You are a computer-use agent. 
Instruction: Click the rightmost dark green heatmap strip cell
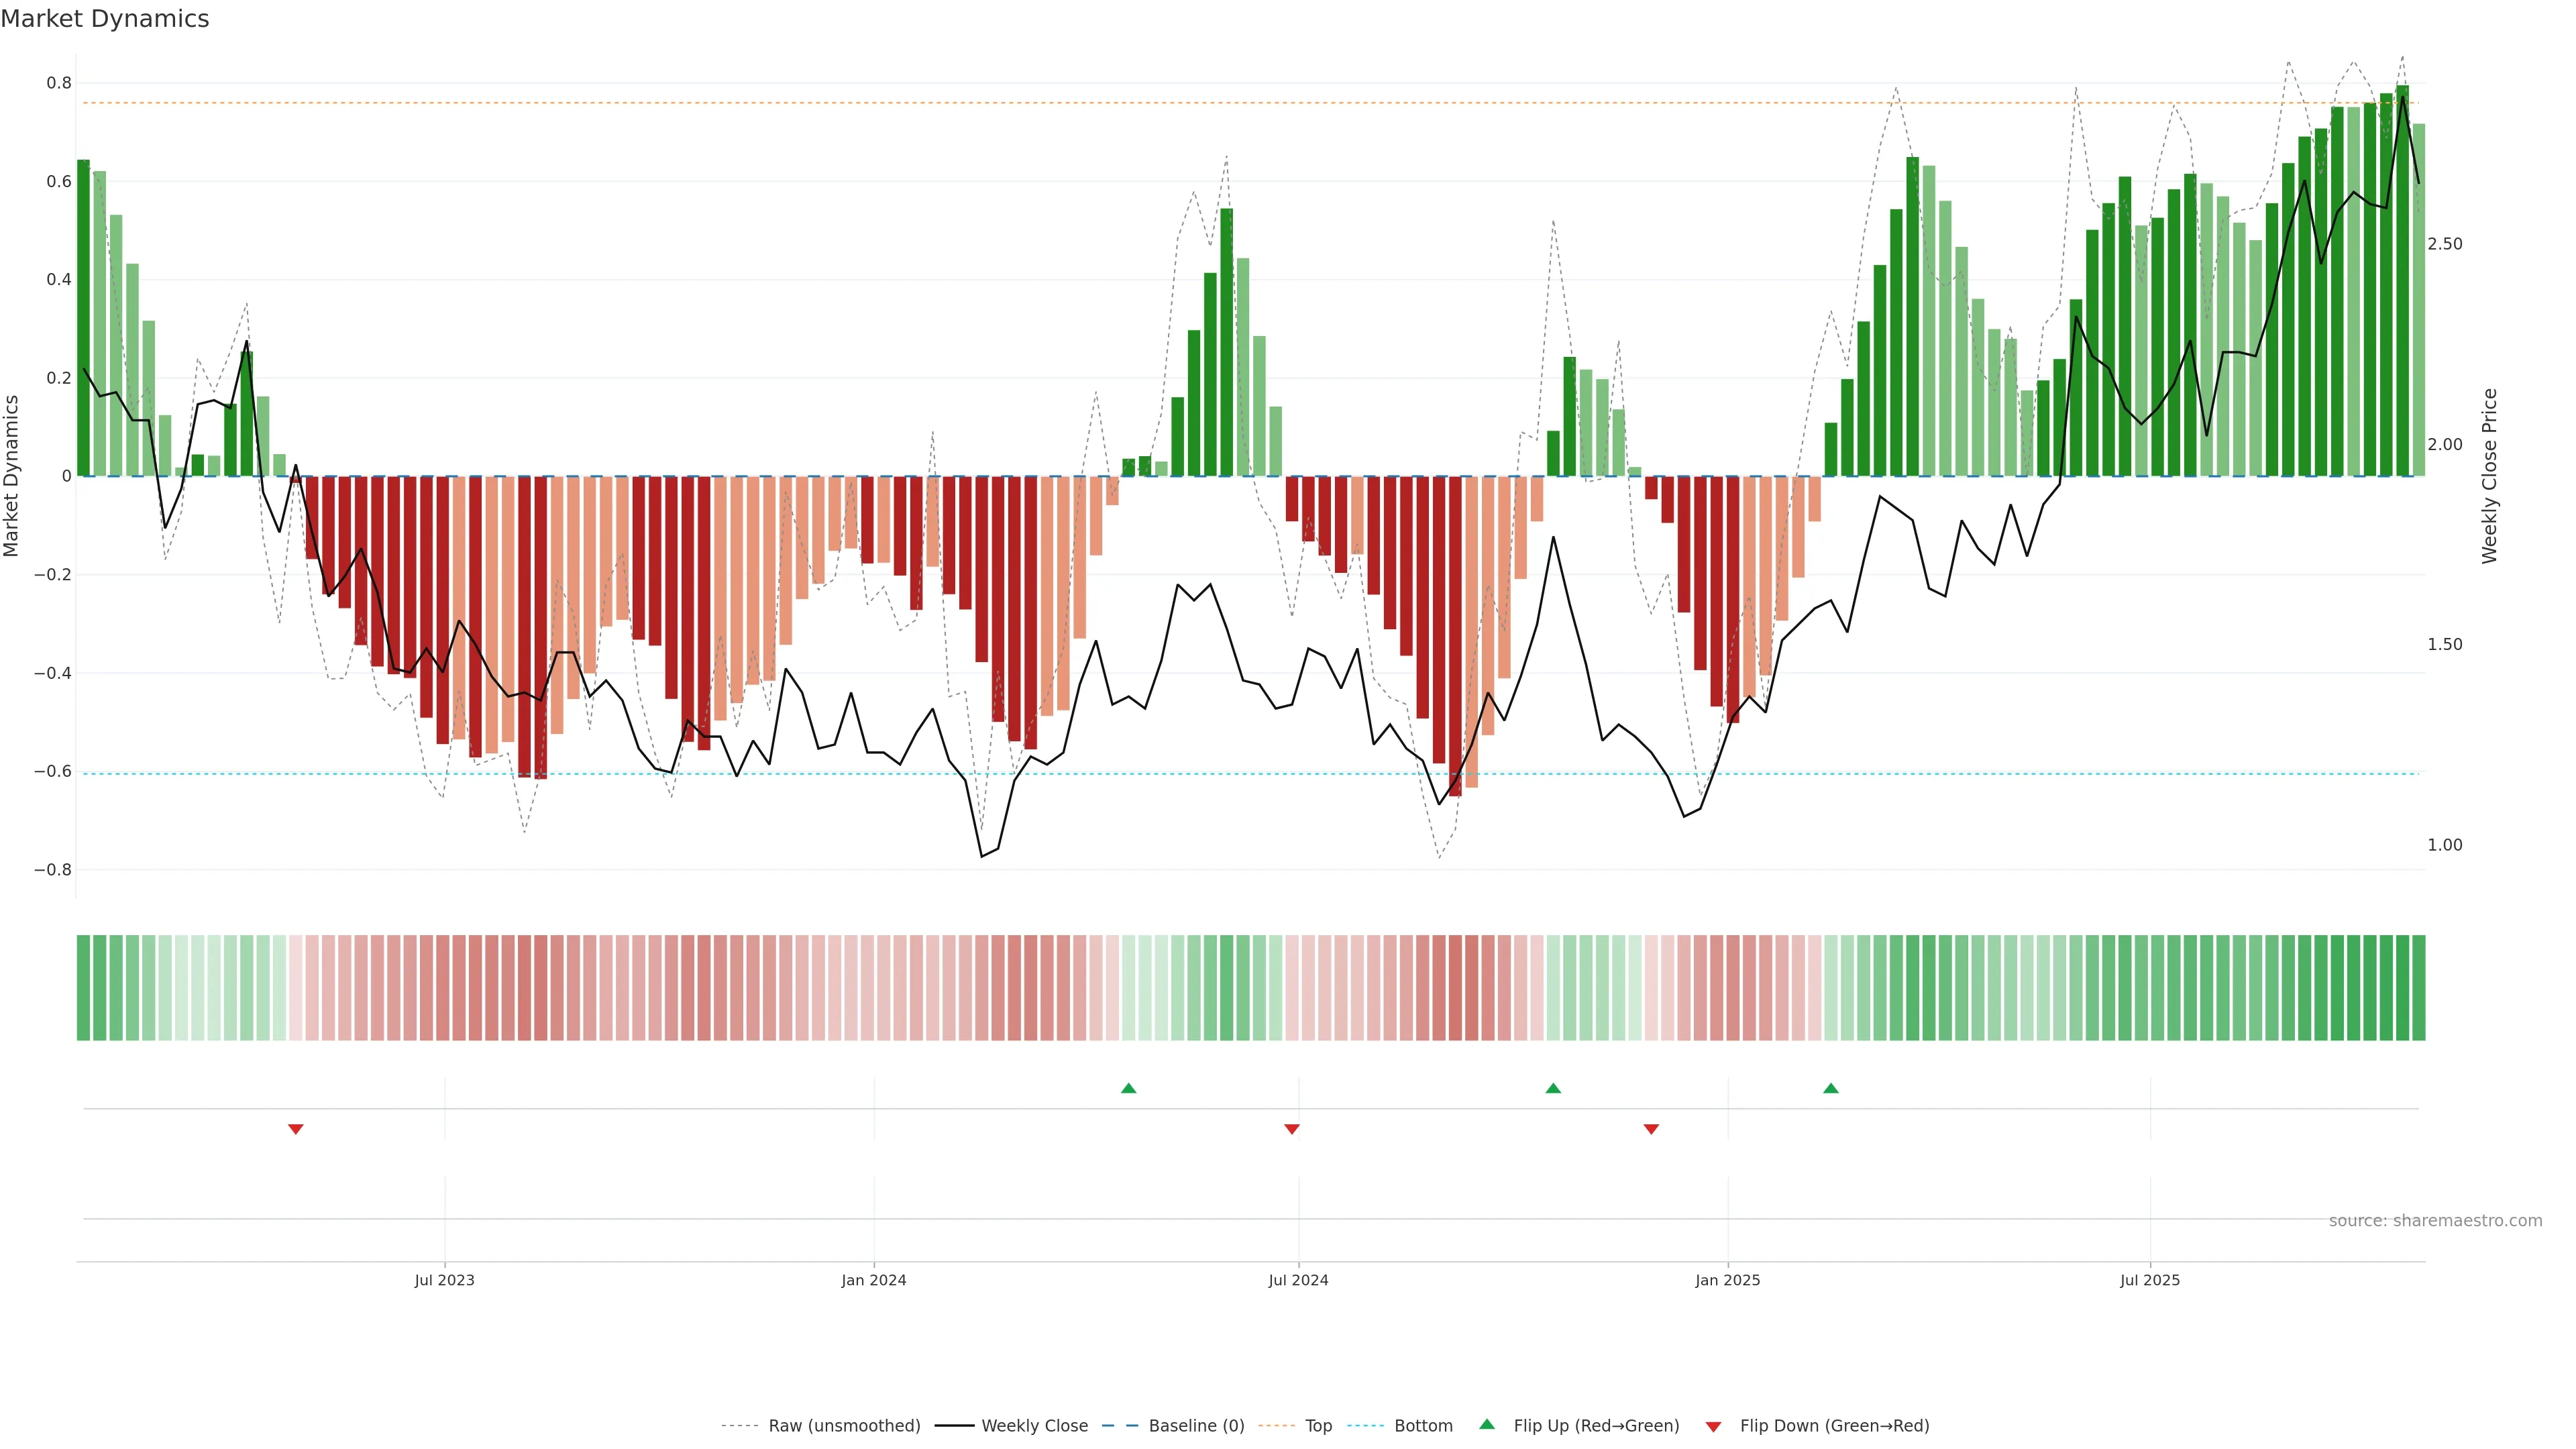(2418, 988)
